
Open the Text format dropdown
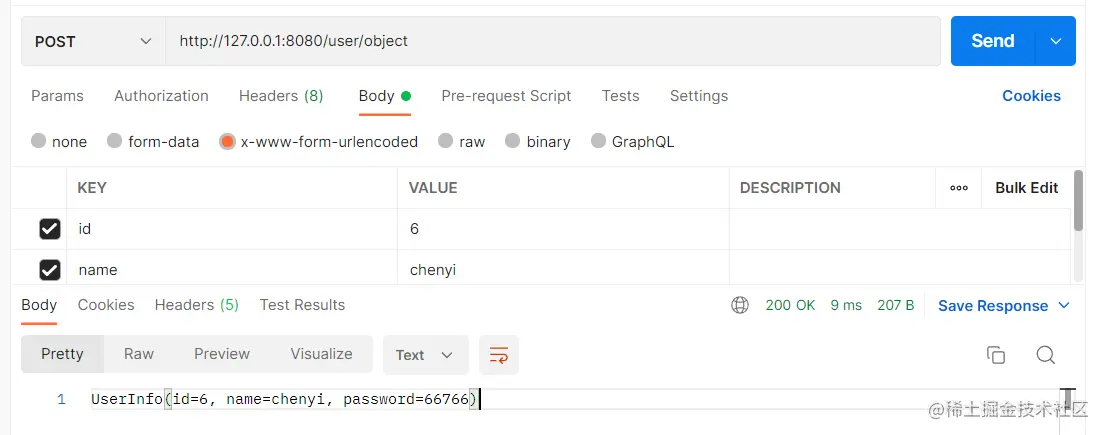click(425, 355)
